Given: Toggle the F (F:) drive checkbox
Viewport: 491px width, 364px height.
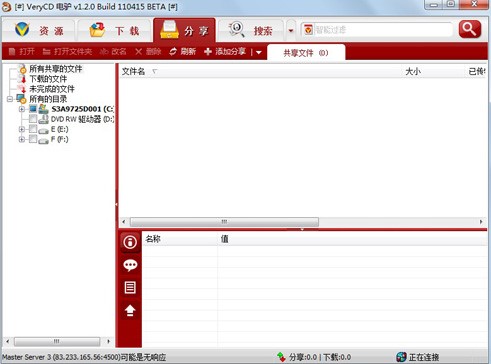Looking at the screenshot, I should coord(33,139).
